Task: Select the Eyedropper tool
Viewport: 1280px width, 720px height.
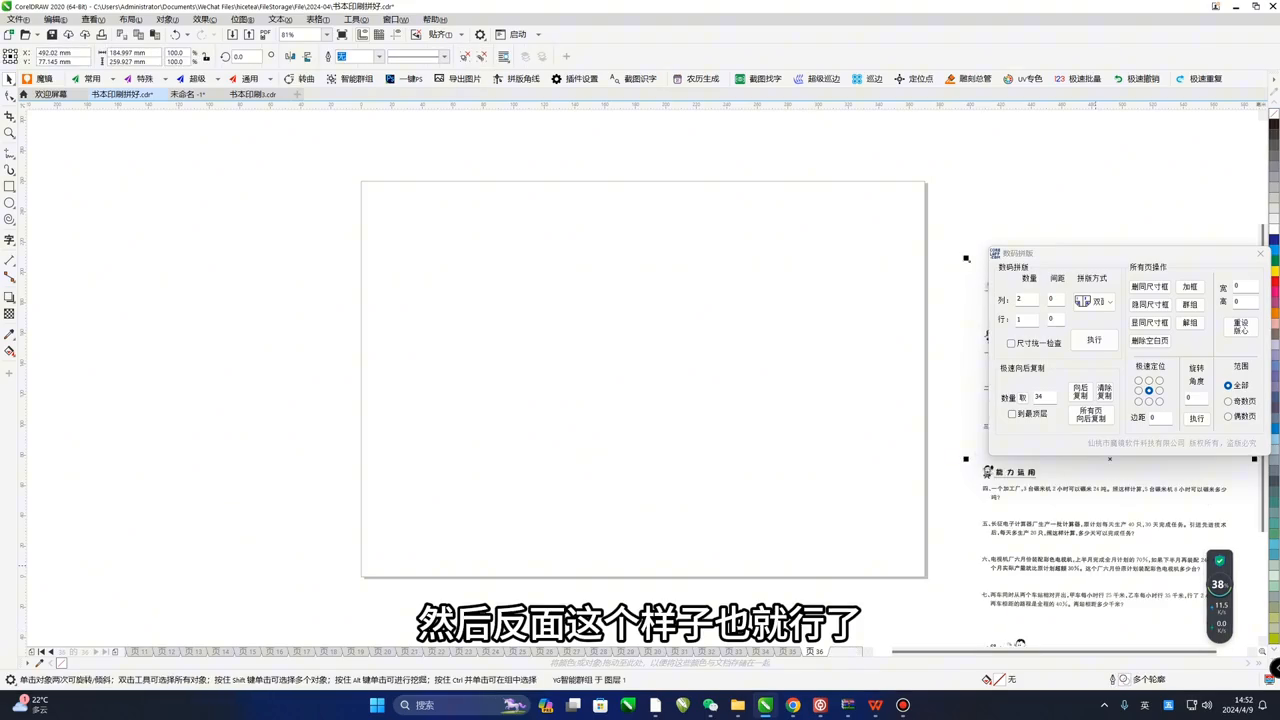Action: [x=10, y=335]
